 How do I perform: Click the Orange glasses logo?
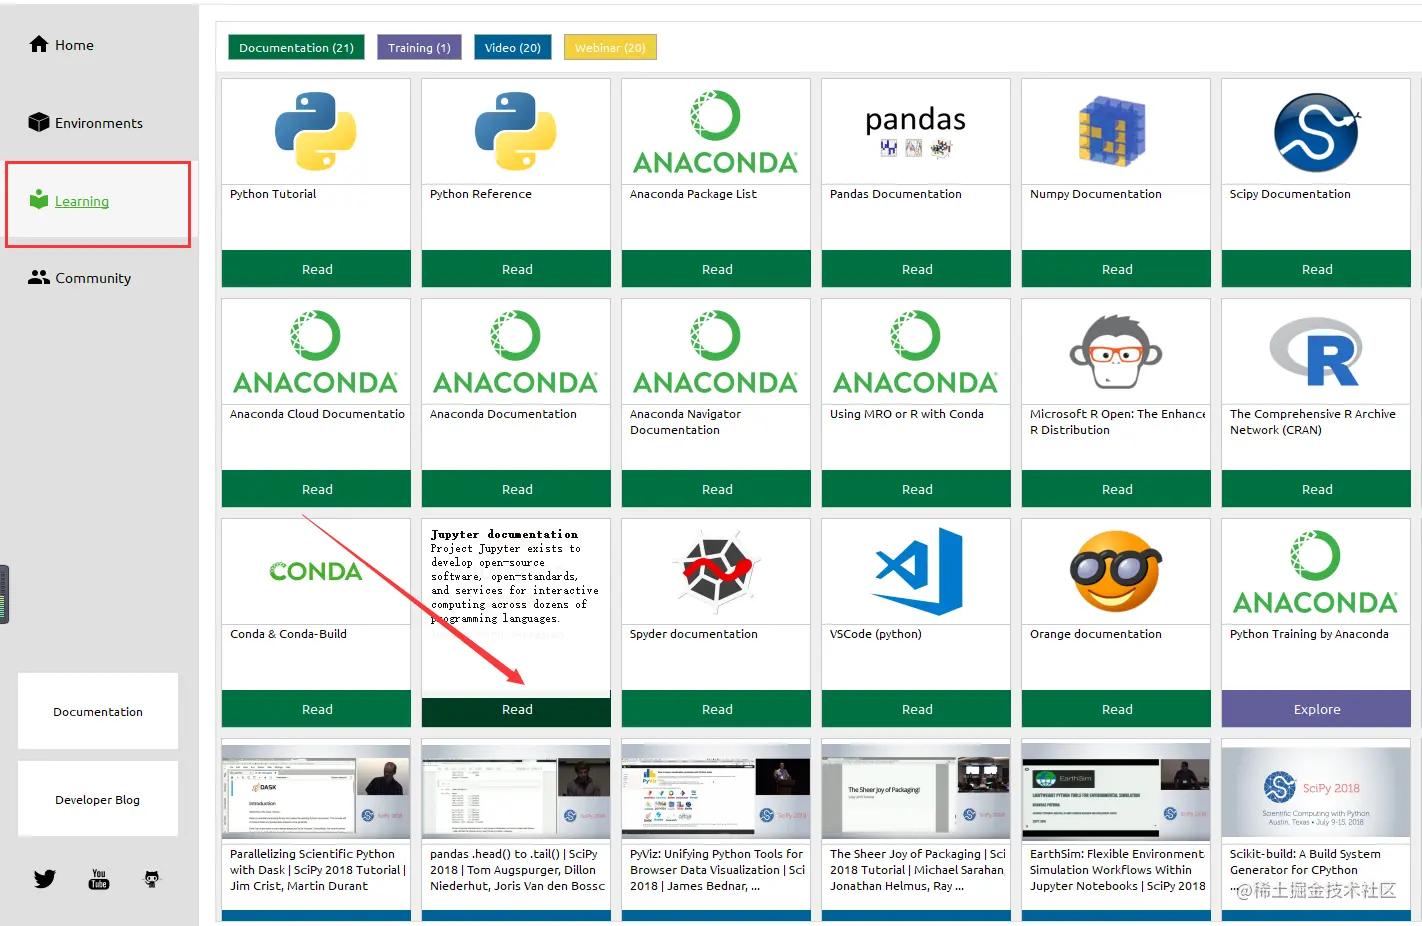click(1116, 570)
